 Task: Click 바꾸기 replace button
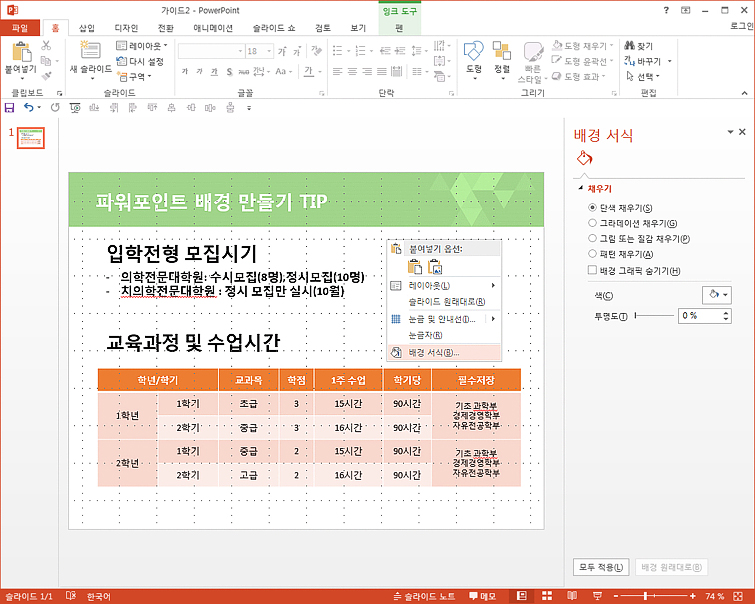pyautogui.click(x=644, y=61)
